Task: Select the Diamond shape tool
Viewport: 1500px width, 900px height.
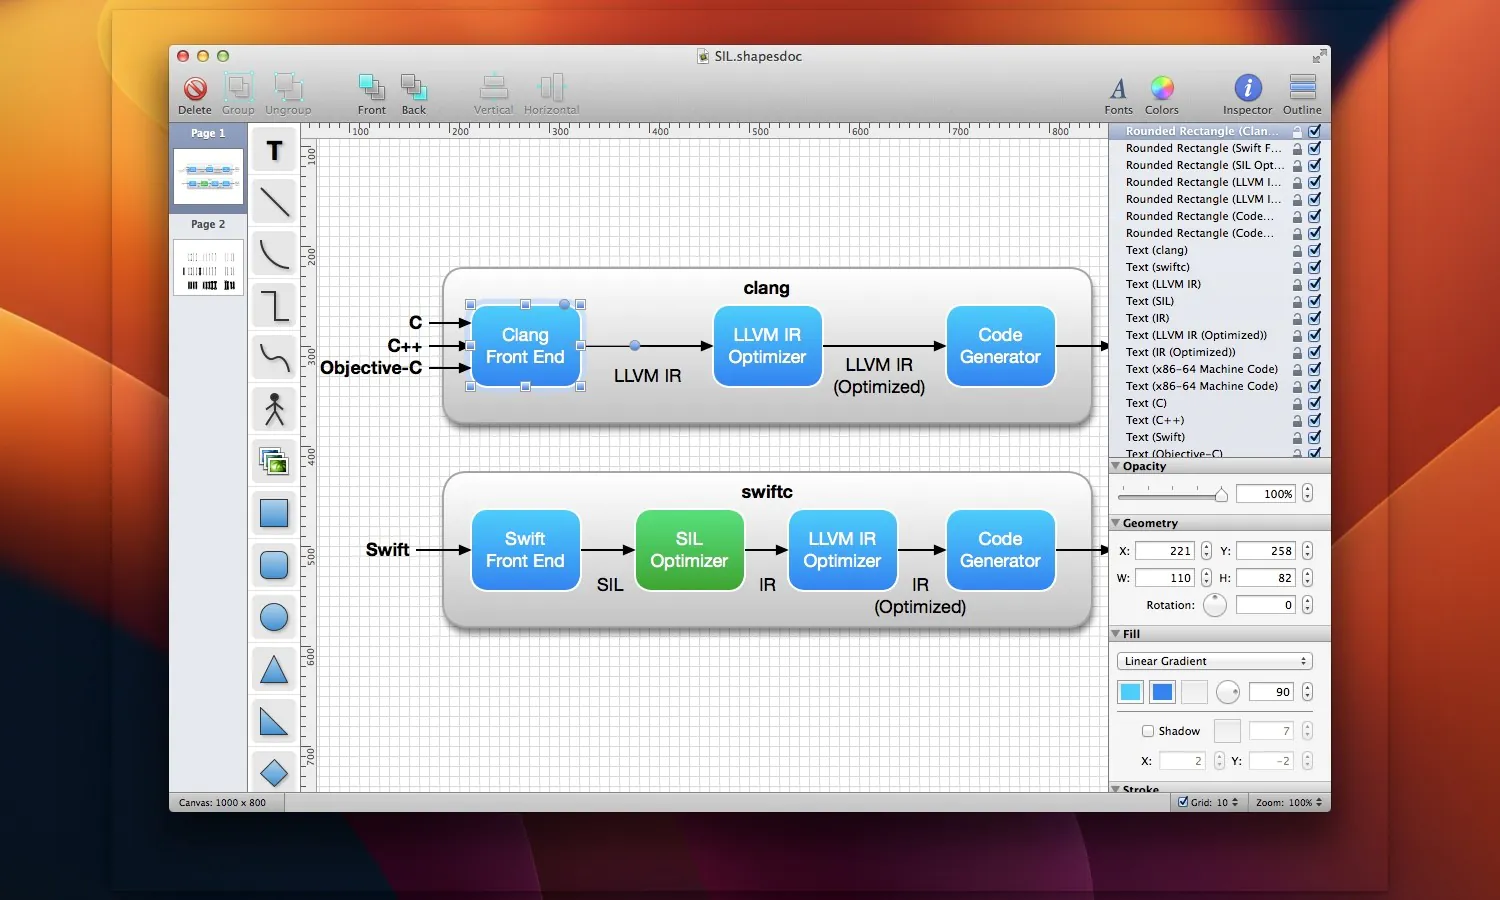Action: point(274,772)
